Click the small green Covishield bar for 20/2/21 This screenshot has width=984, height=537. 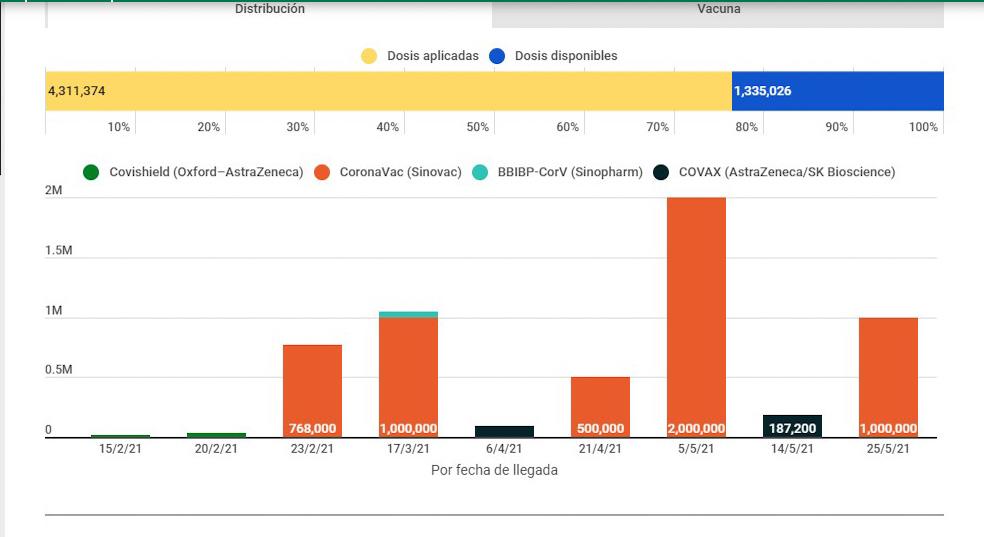click(x=216, y=435)
